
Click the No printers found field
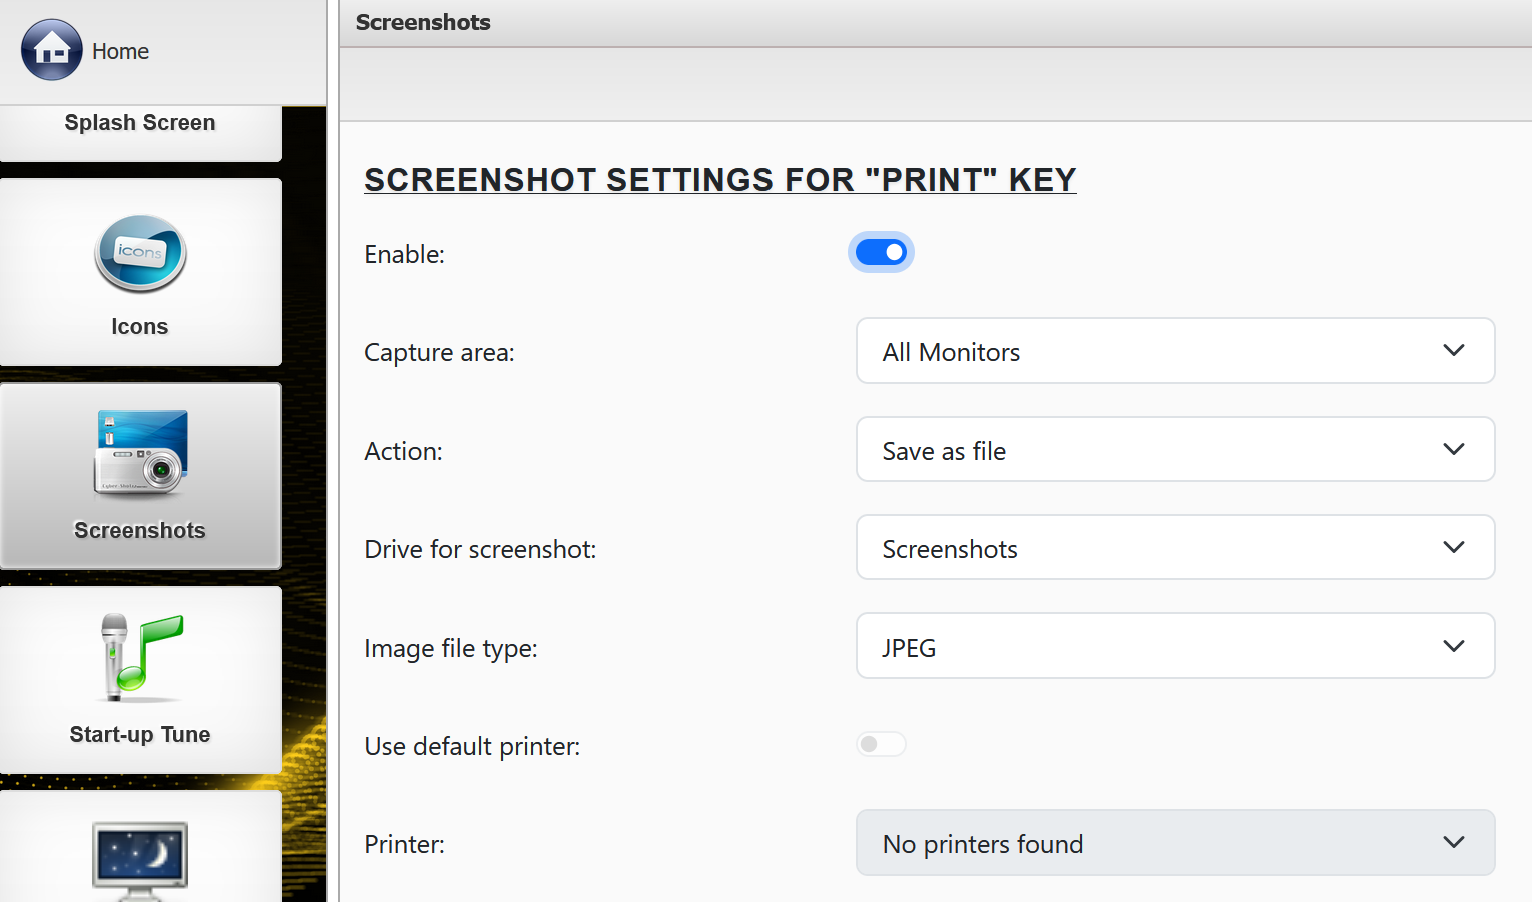click(x=1150, y=843)
